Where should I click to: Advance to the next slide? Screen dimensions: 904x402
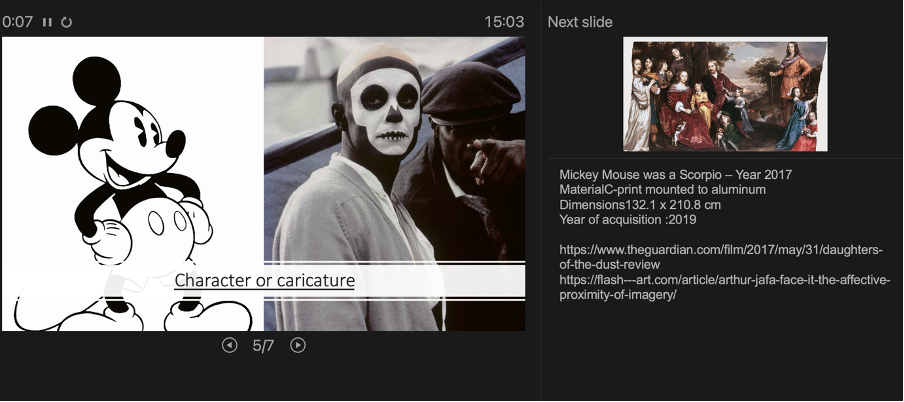(x=297, y=345)
